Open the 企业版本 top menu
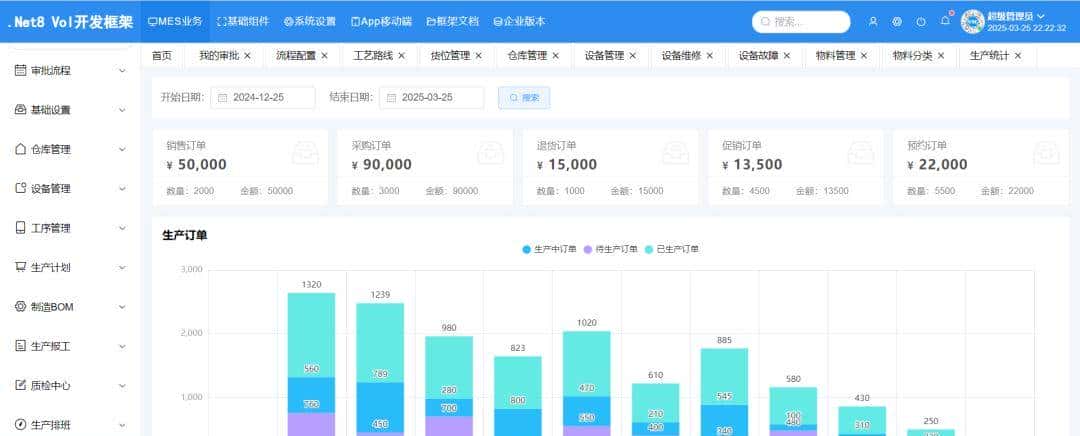 pyautogui.click(x=519, y=21)
